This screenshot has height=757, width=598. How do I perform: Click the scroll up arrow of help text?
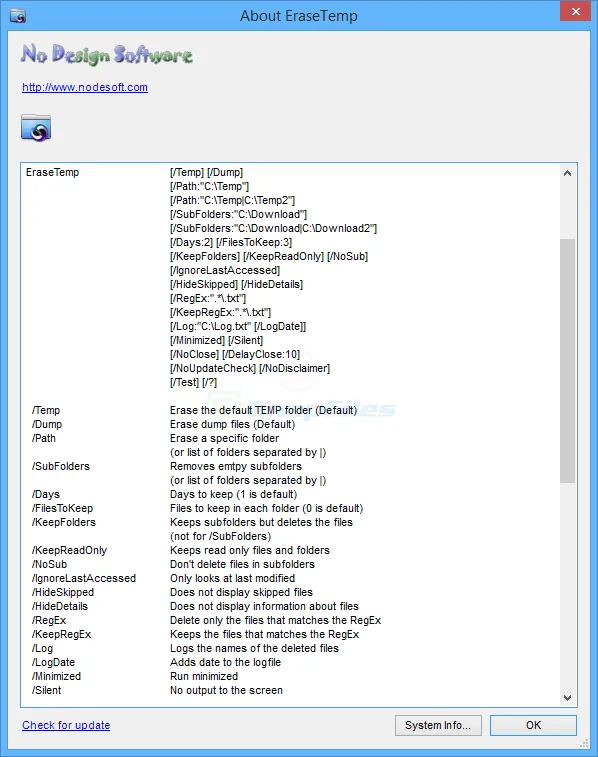(568, 173)
